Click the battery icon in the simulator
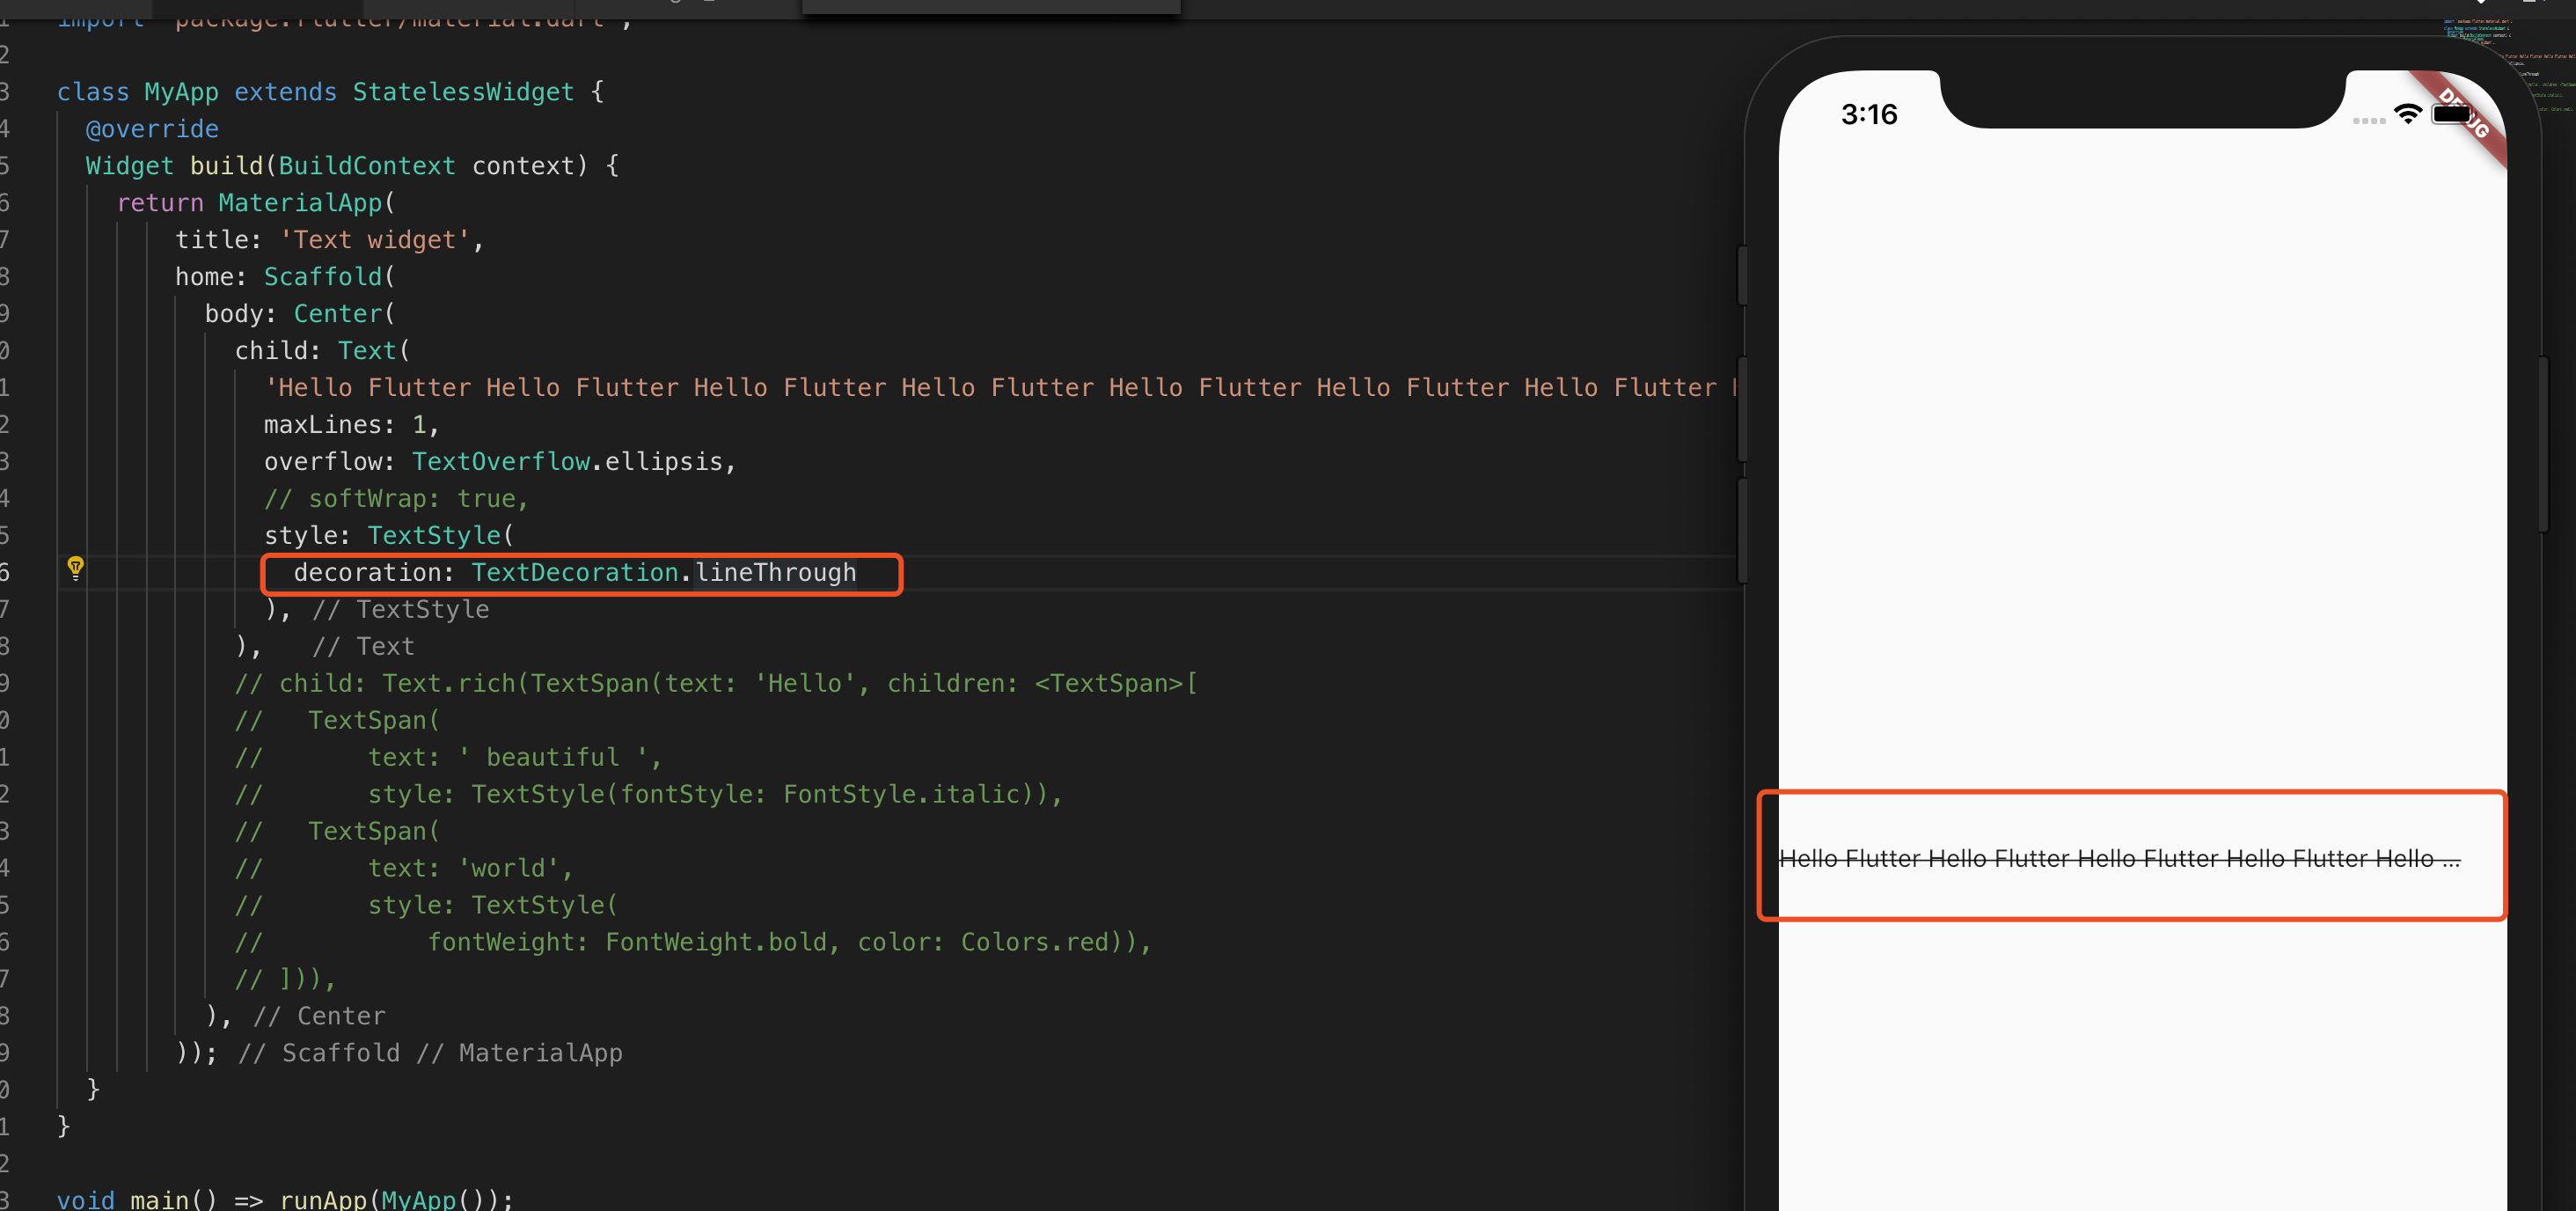Viewport: 2576px width, 1211px height. pyautogui.click(x=2450, y=115)
